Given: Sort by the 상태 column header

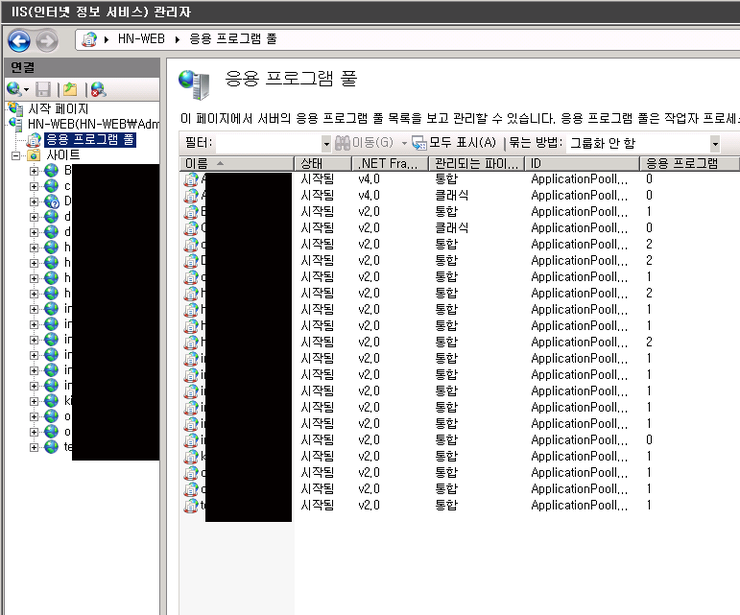Looking at the screenshot, I should tap(323, 164).
